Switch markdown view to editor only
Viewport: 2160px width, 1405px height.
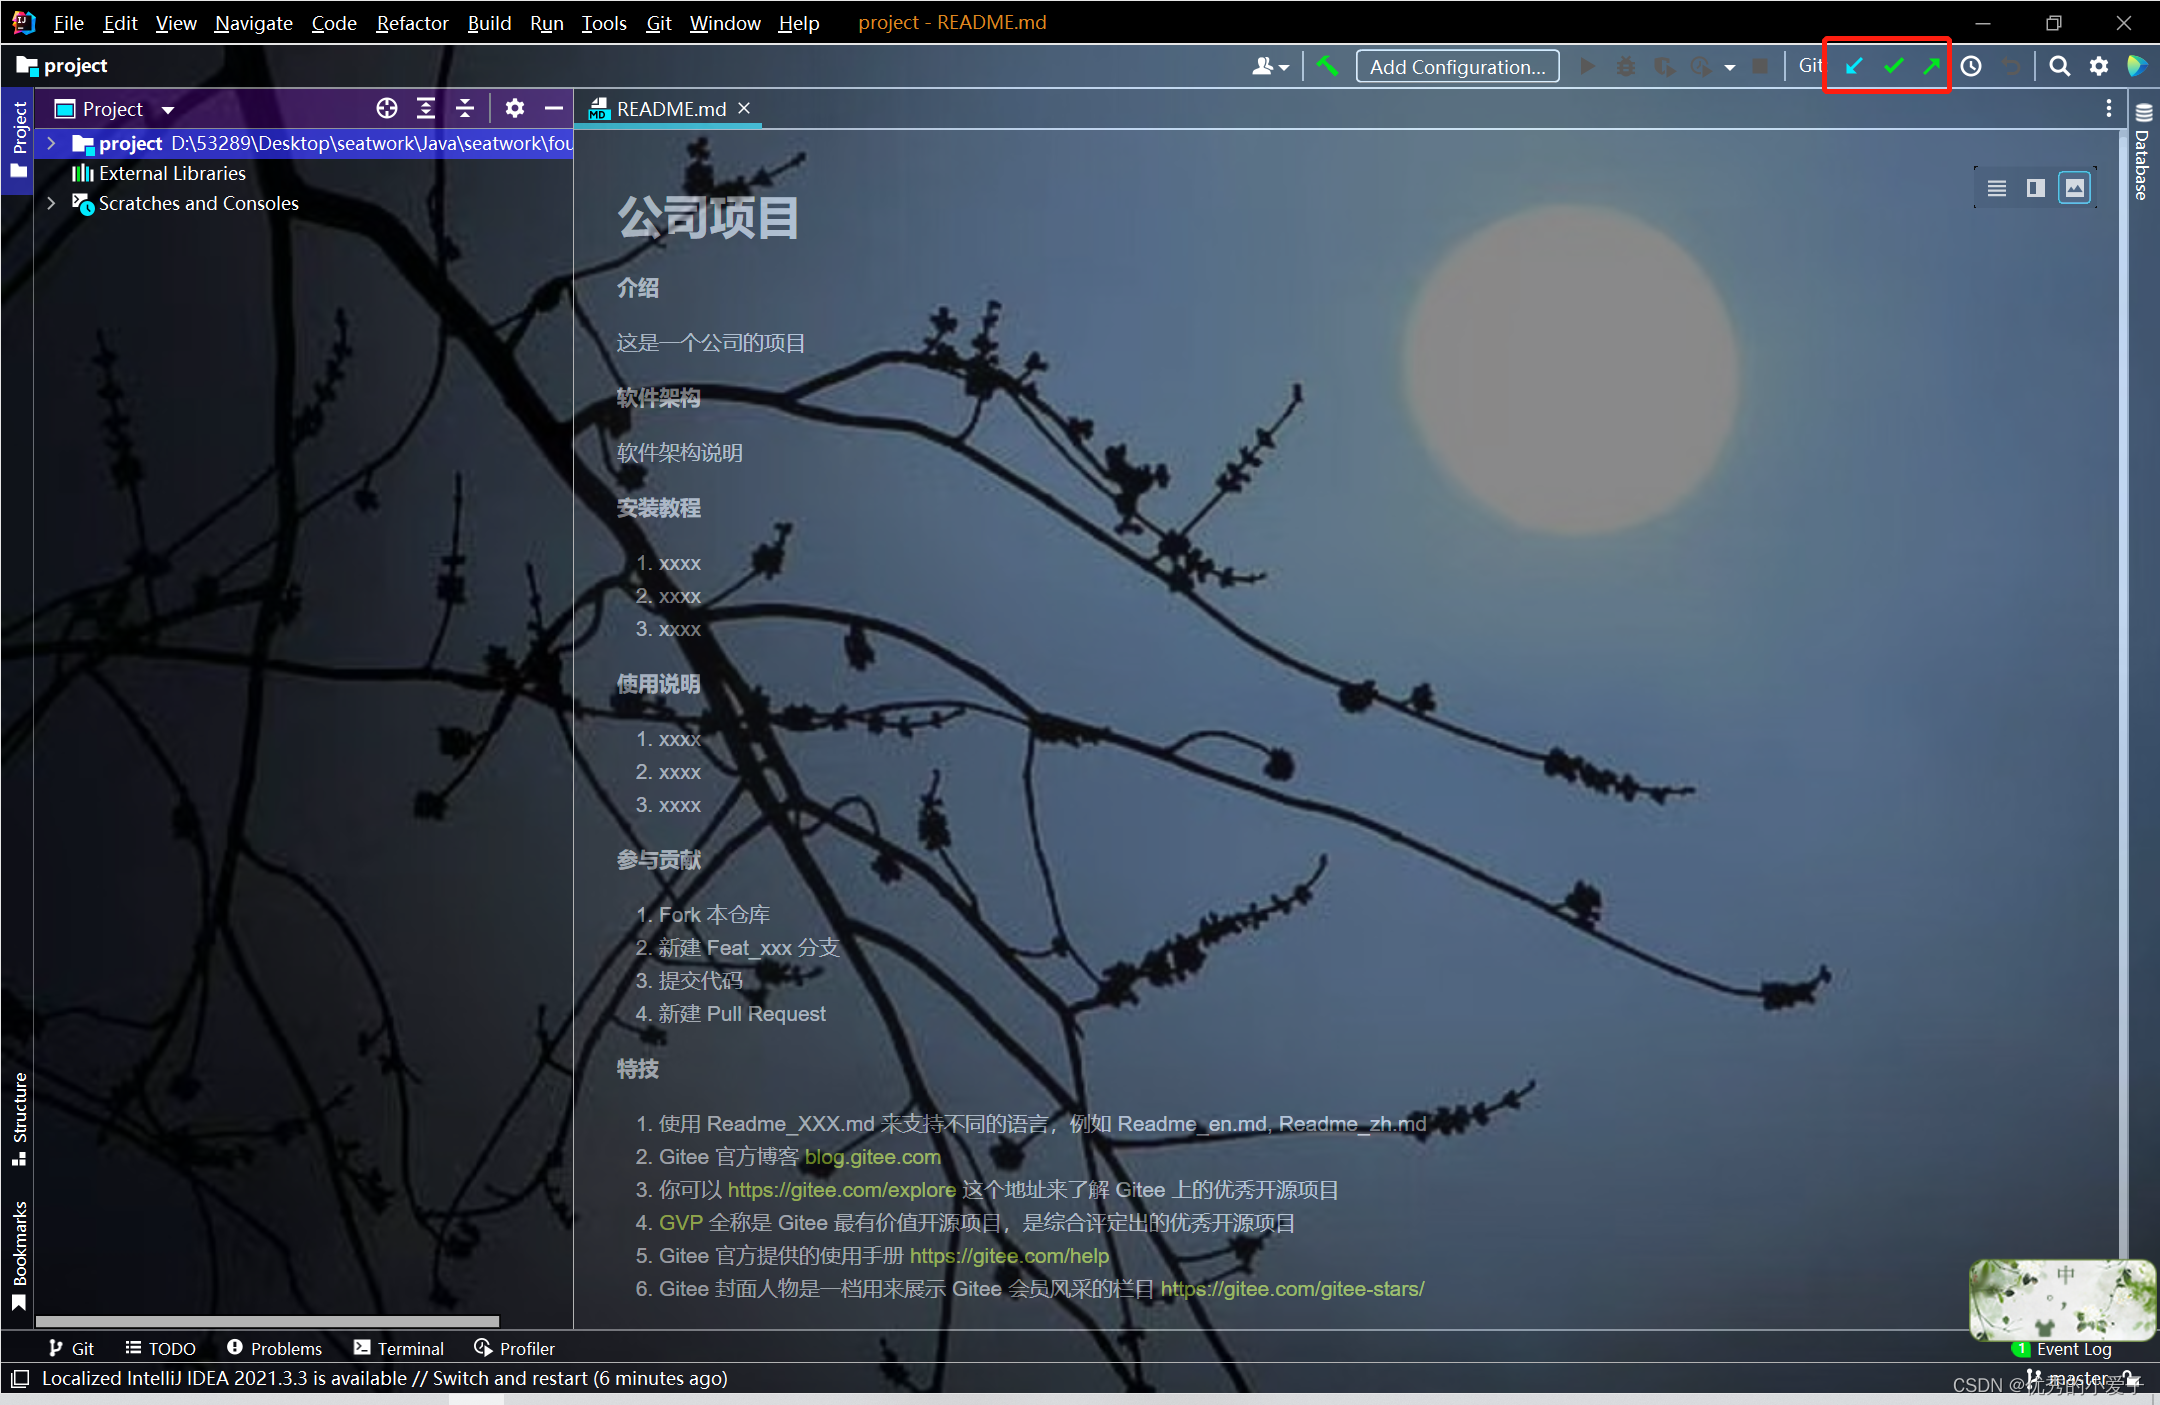click(x=1996, y=188)
